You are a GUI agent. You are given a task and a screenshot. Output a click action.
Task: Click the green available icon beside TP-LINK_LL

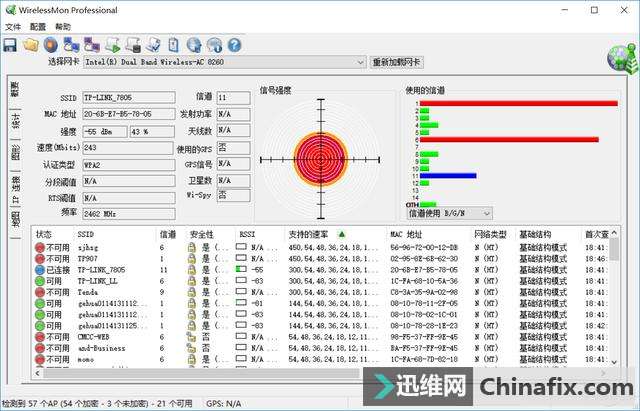tap(41, 281)
